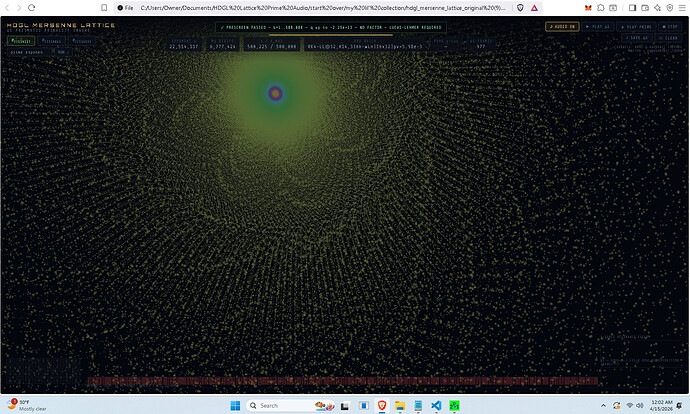Click the PLAY PRIME button

[x=631, y=26]
